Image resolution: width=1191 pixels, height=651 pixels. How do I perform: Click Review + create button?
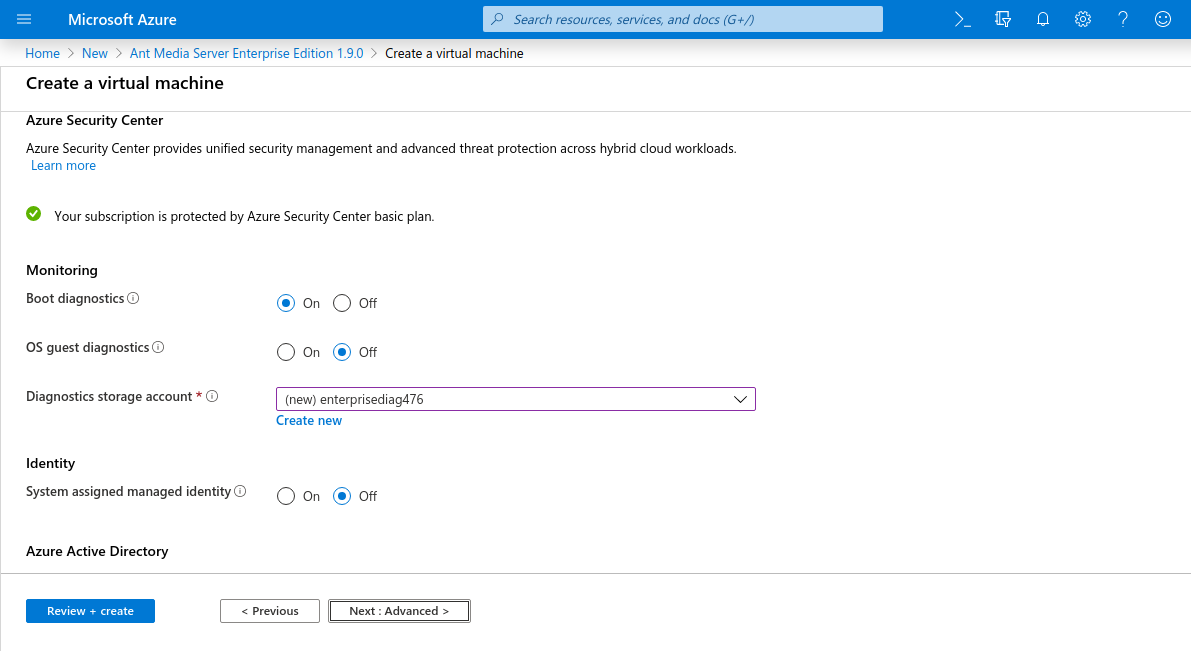tap(90, 611)
